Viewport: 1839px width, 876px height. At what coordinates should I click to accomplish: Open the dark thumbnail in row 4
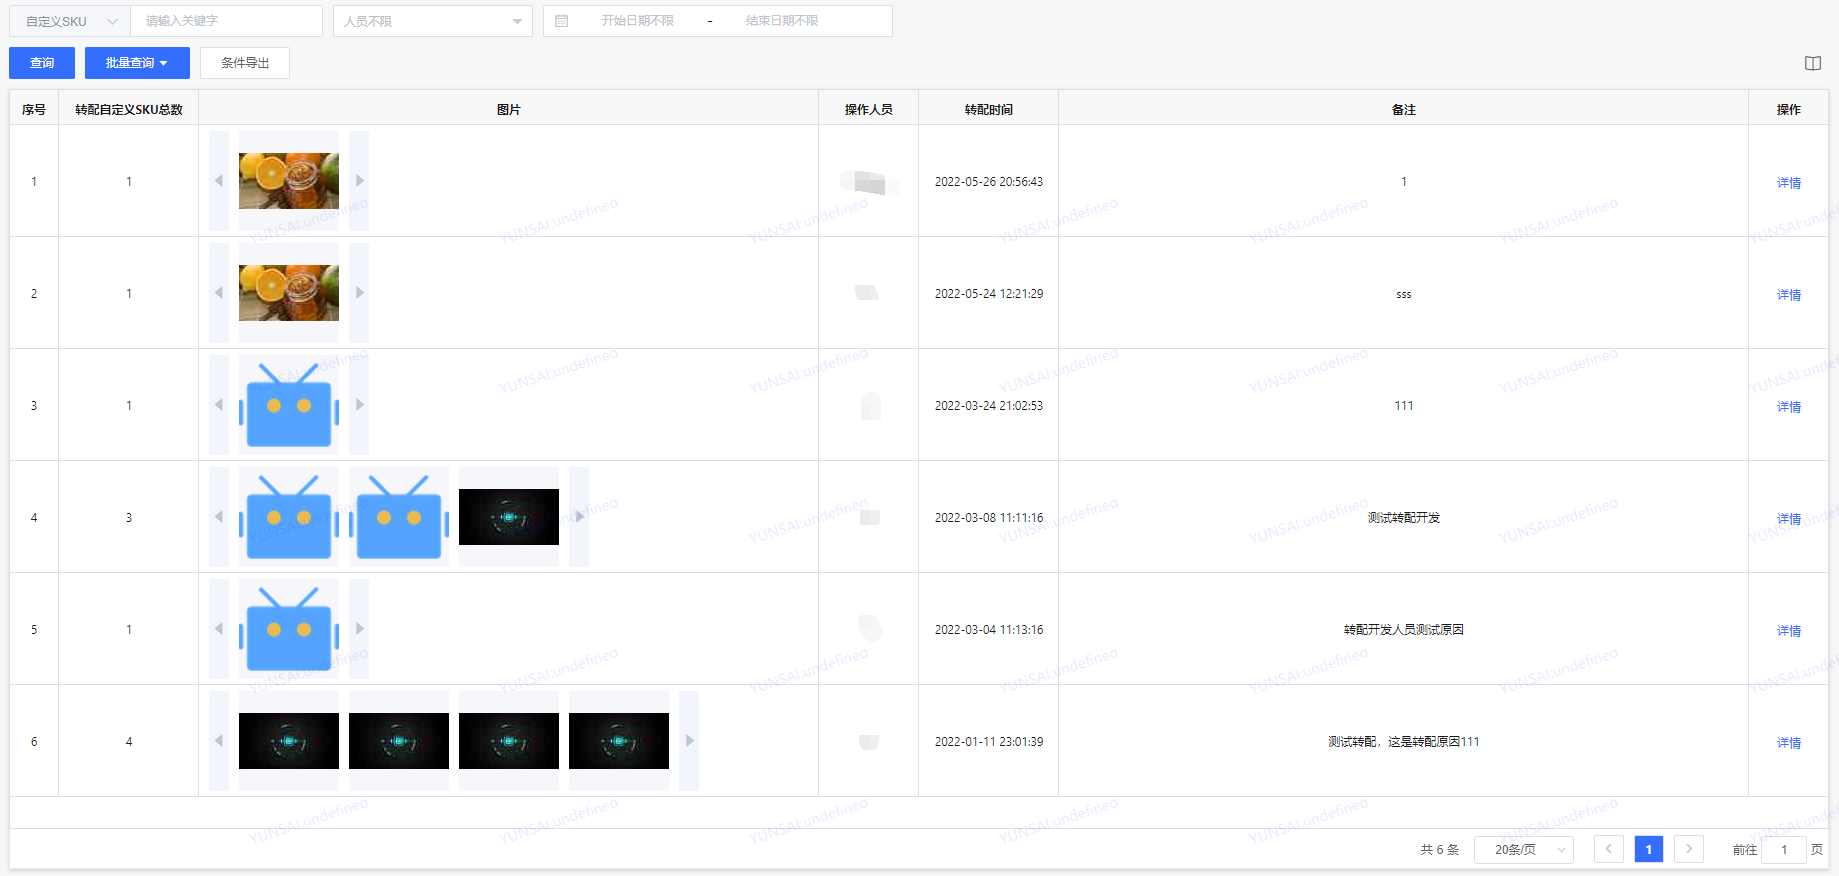coord(509,517)
